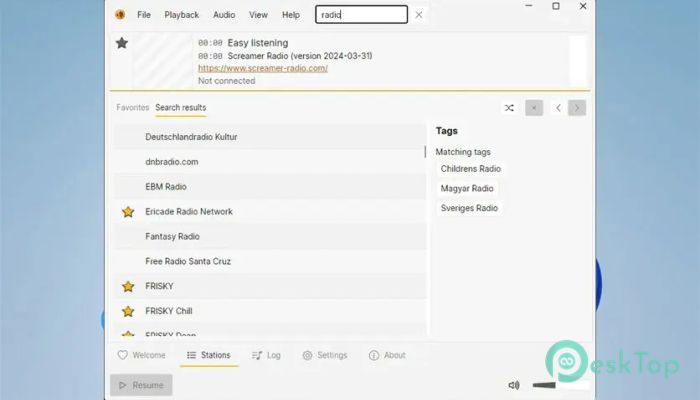The height and width of the screenshot is (400, 700).
Task: Mute audio with the speaker icon
Action: (514, 385)
